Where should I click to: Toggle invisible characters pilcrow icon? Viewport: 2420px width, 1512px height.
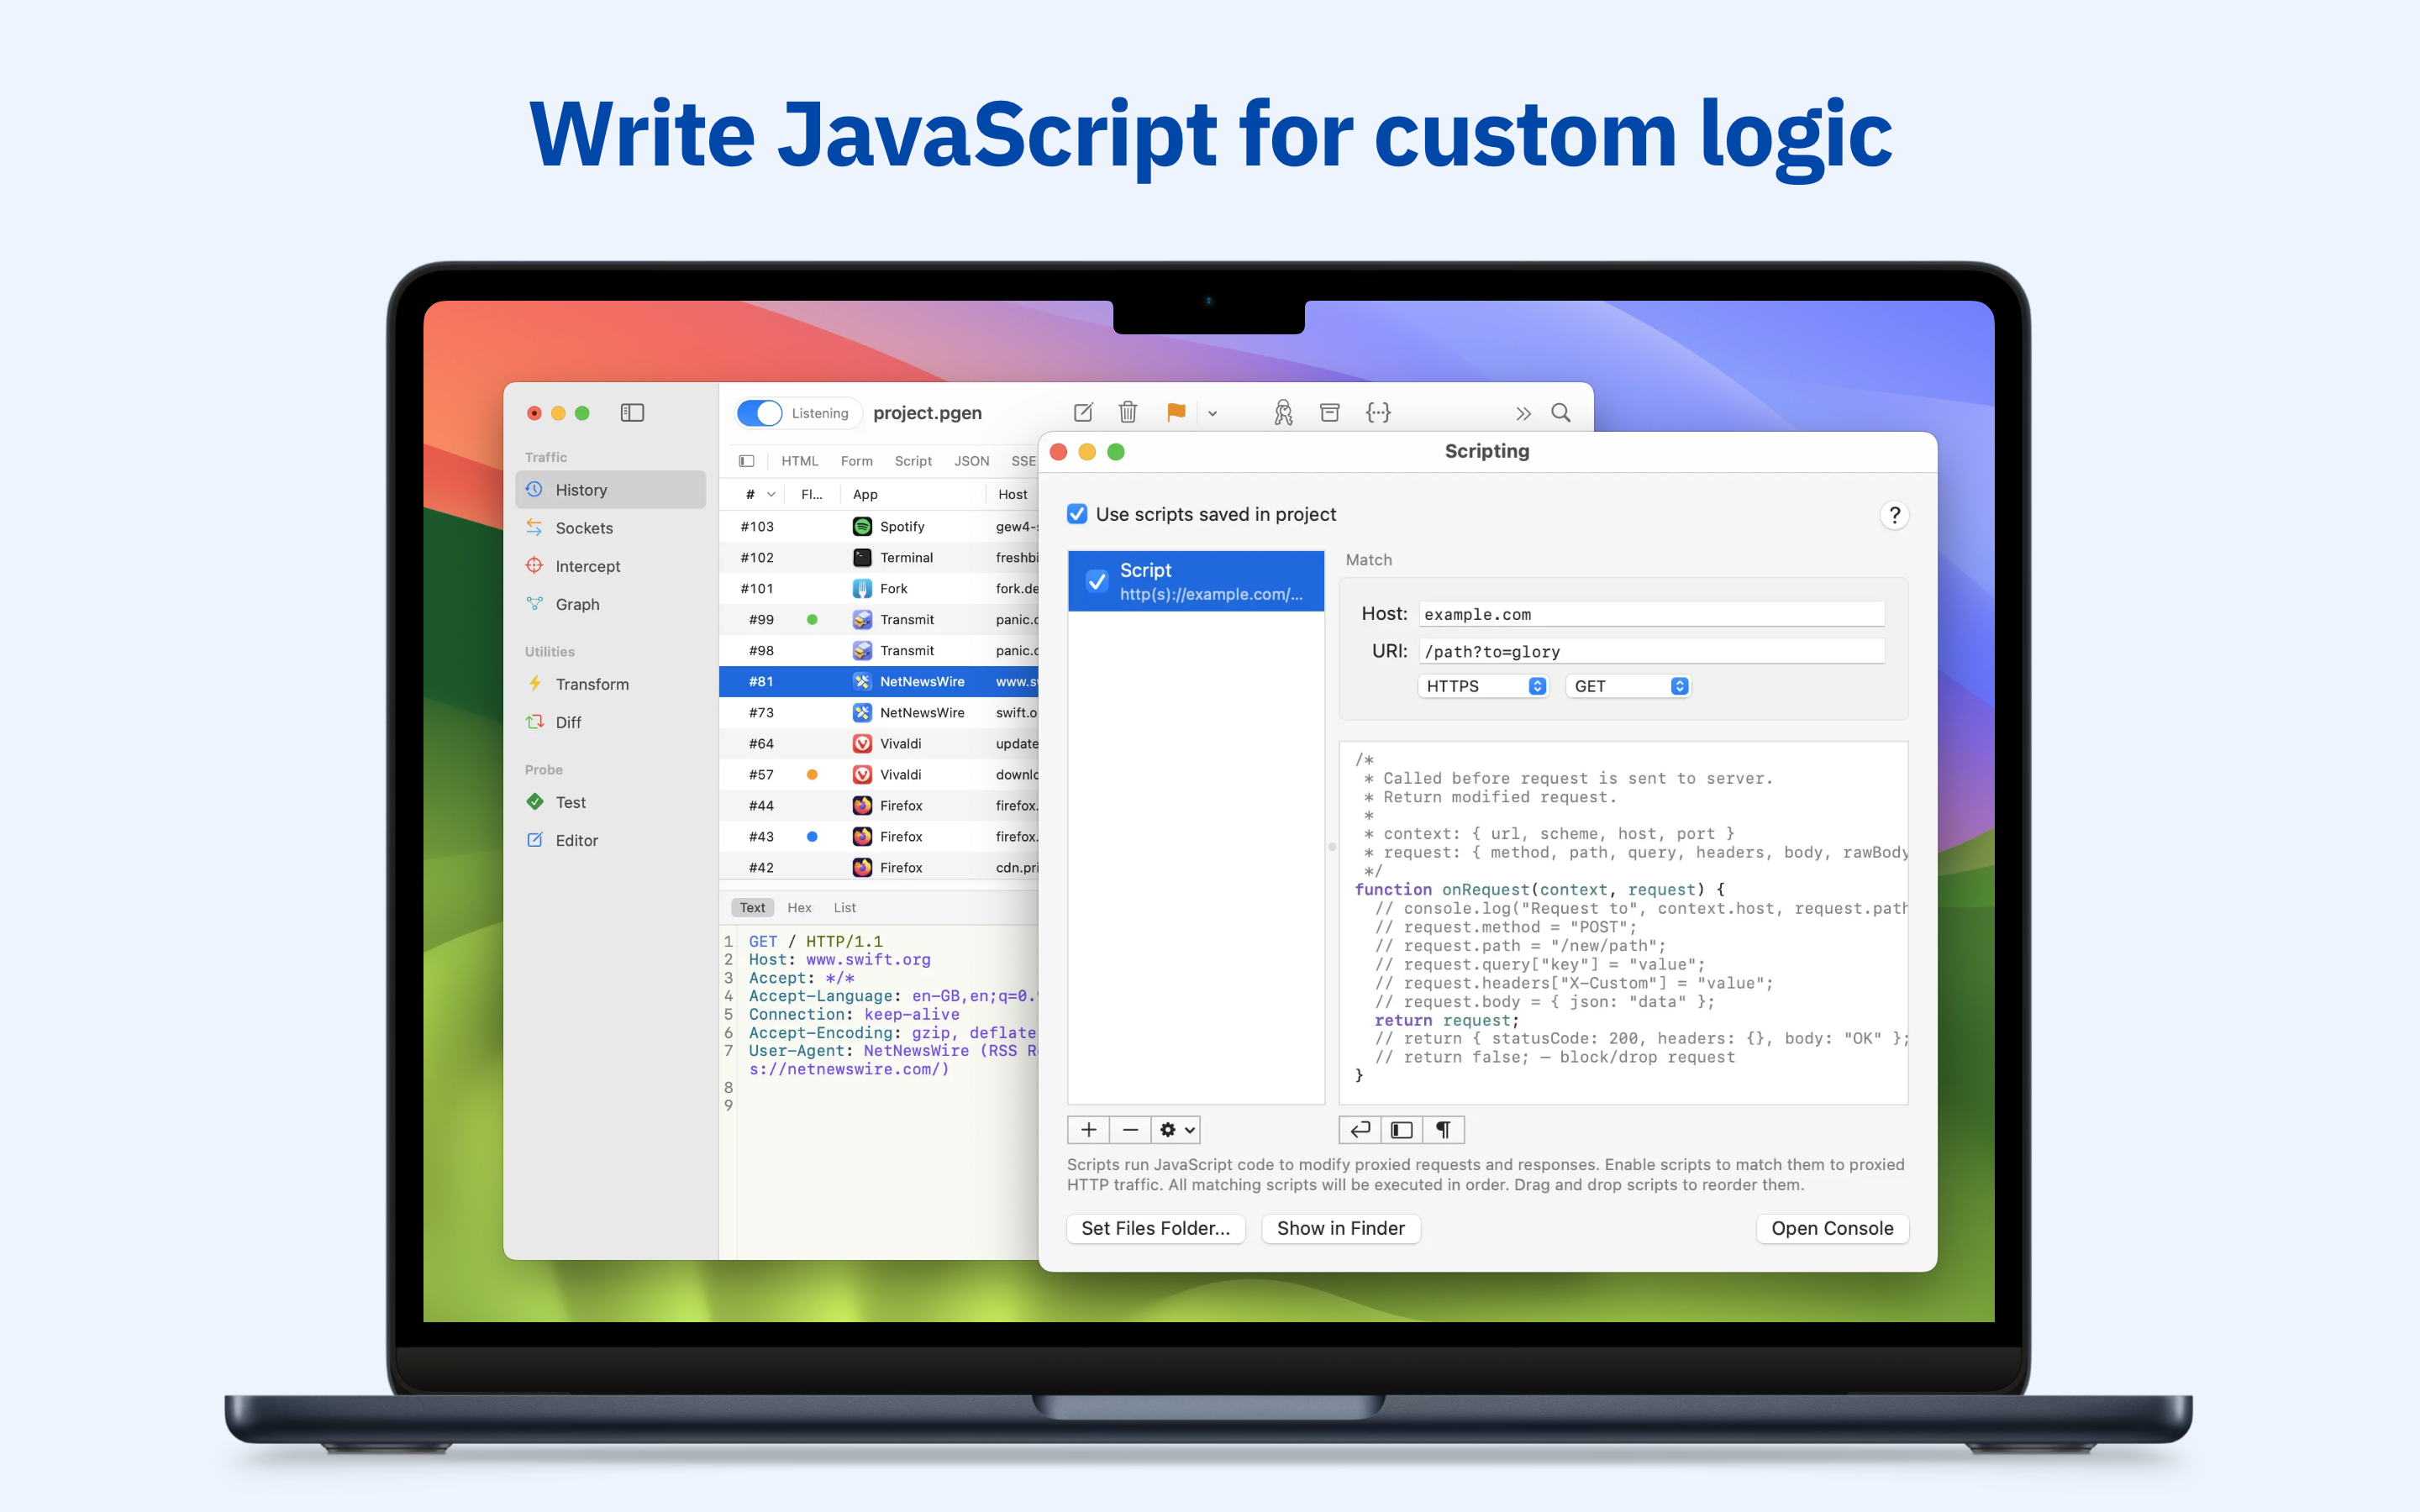(1444, 1130)
